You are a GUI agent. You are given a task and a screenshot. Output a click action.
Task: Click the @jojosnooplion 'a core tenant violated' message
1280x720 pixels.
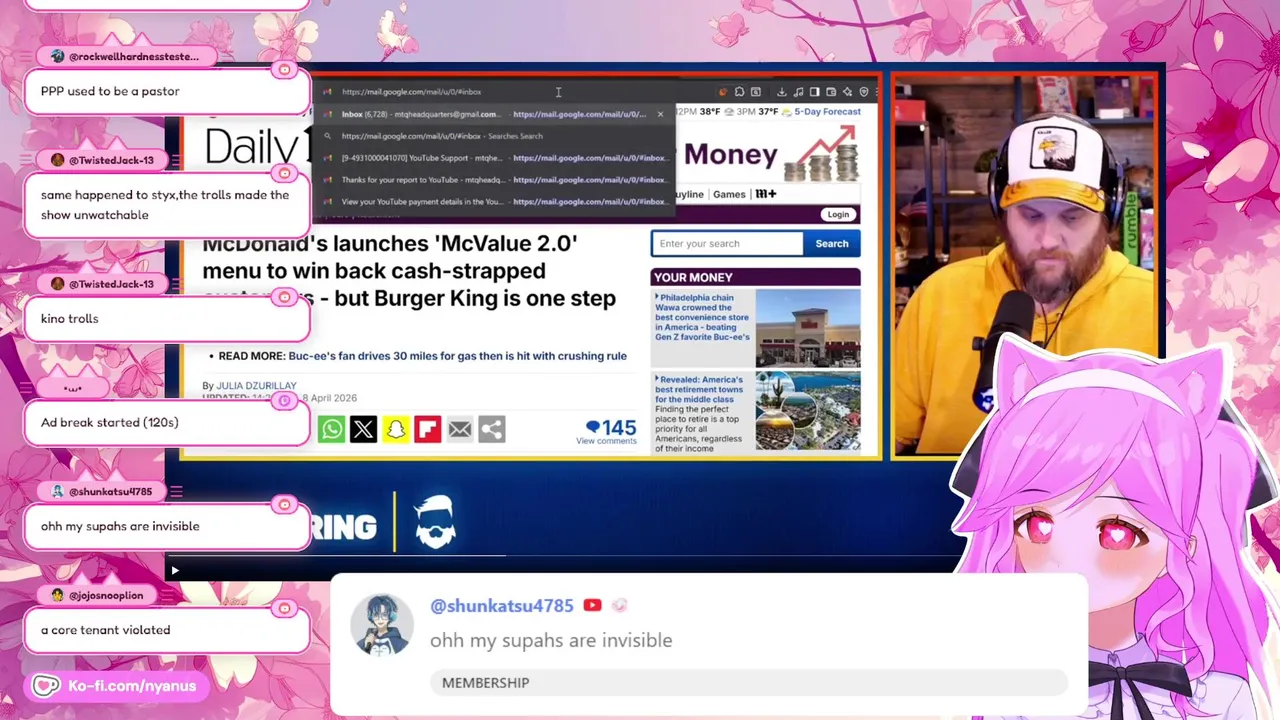click(167, 630)
